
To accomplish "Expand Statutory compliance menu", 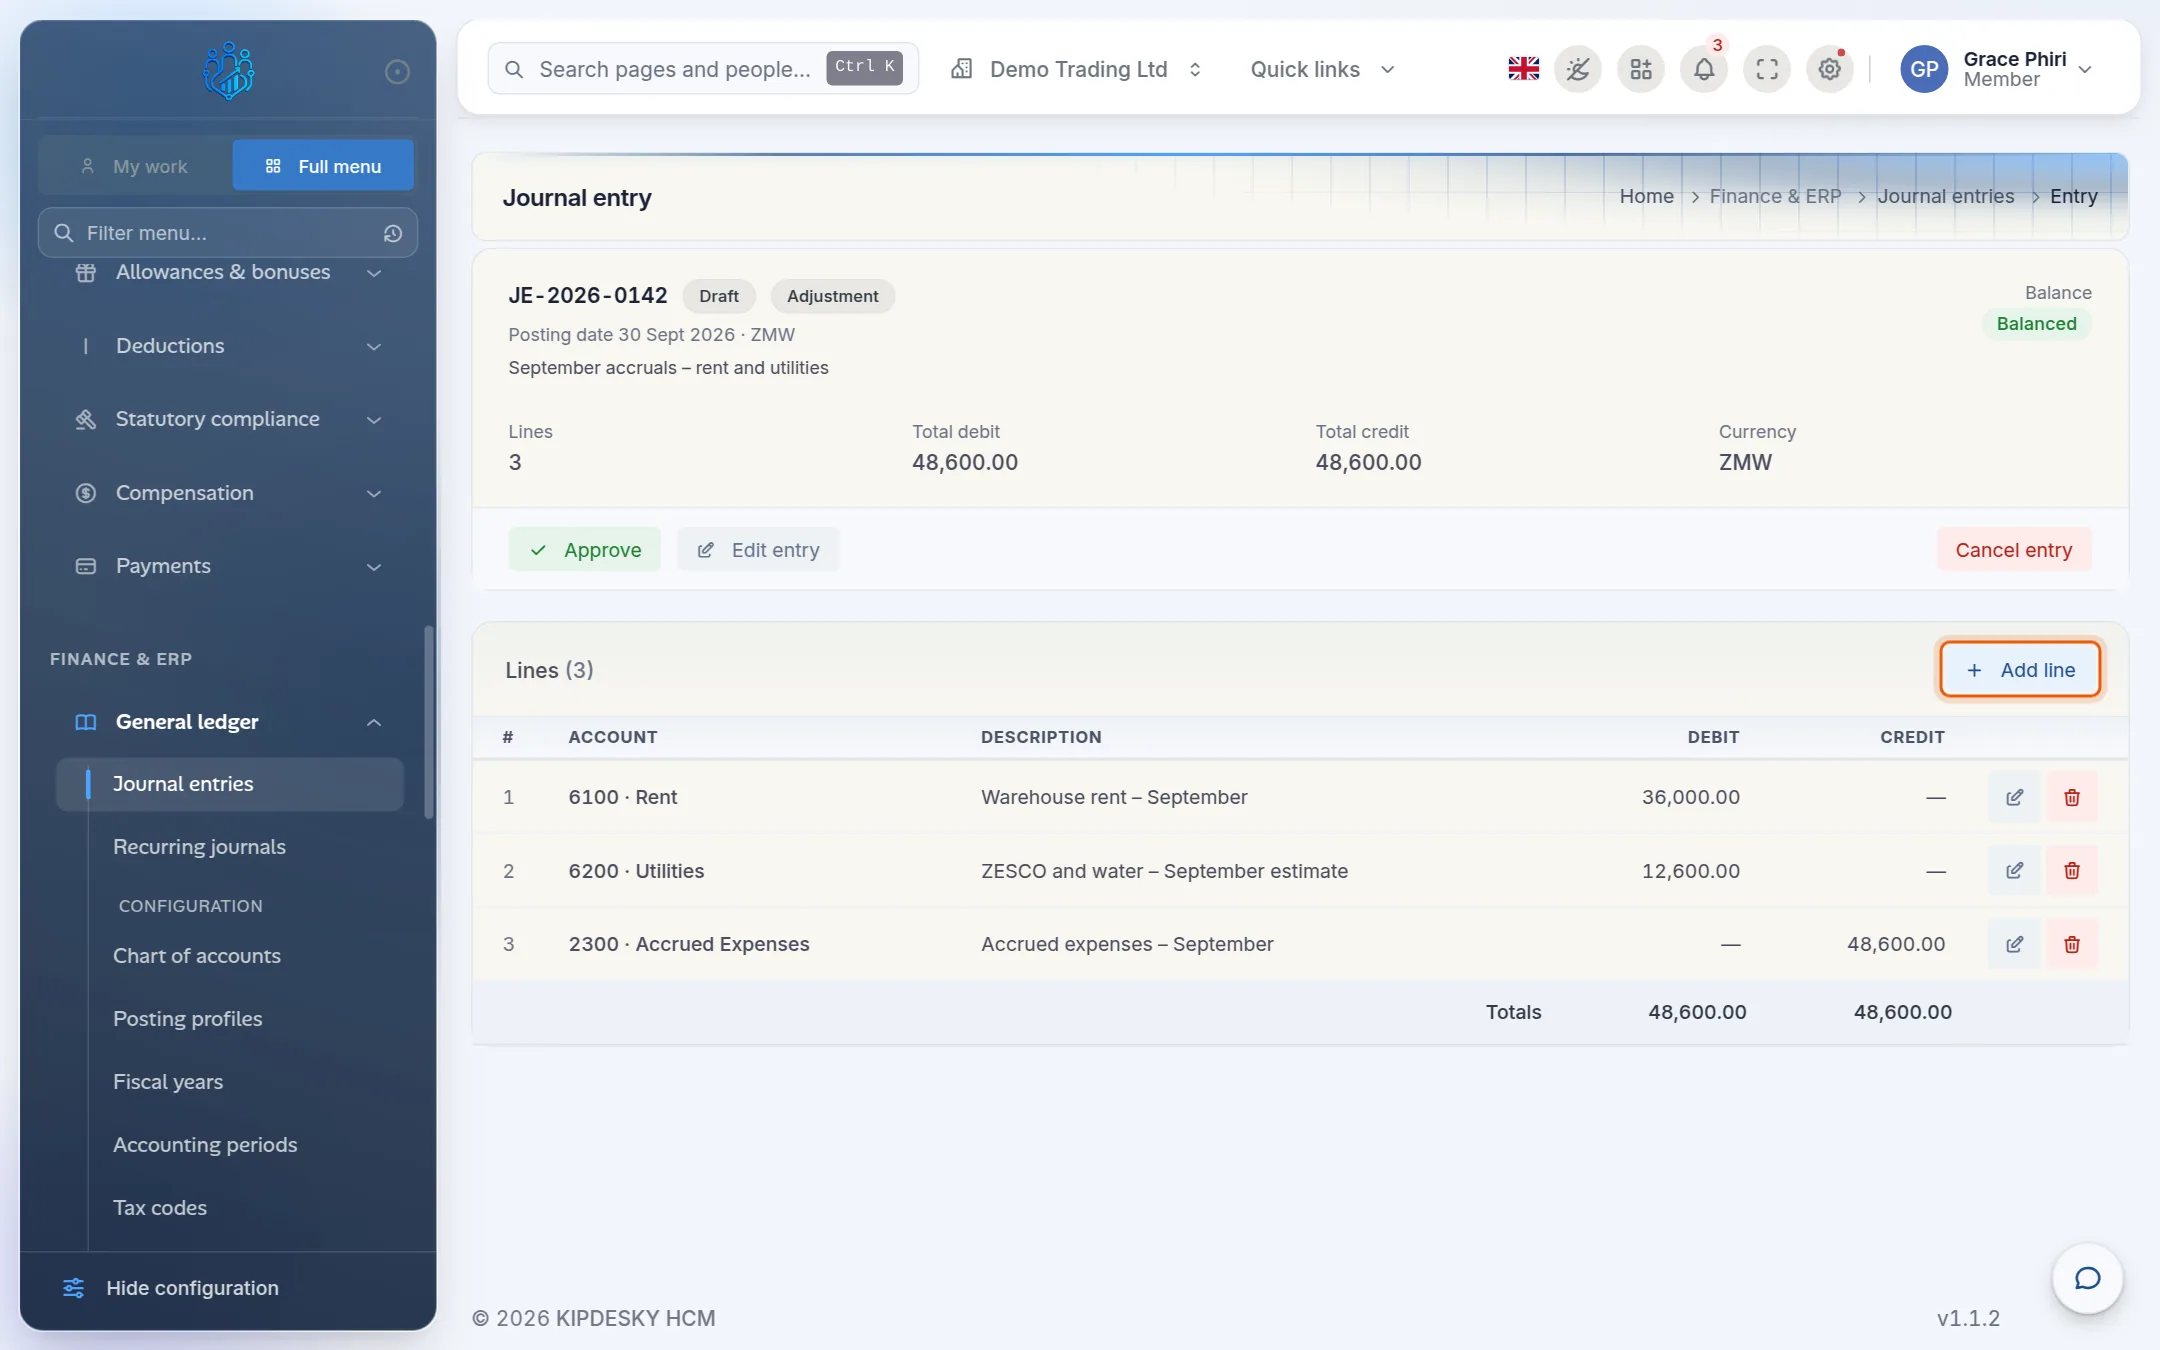I will (x=228, y=419).
